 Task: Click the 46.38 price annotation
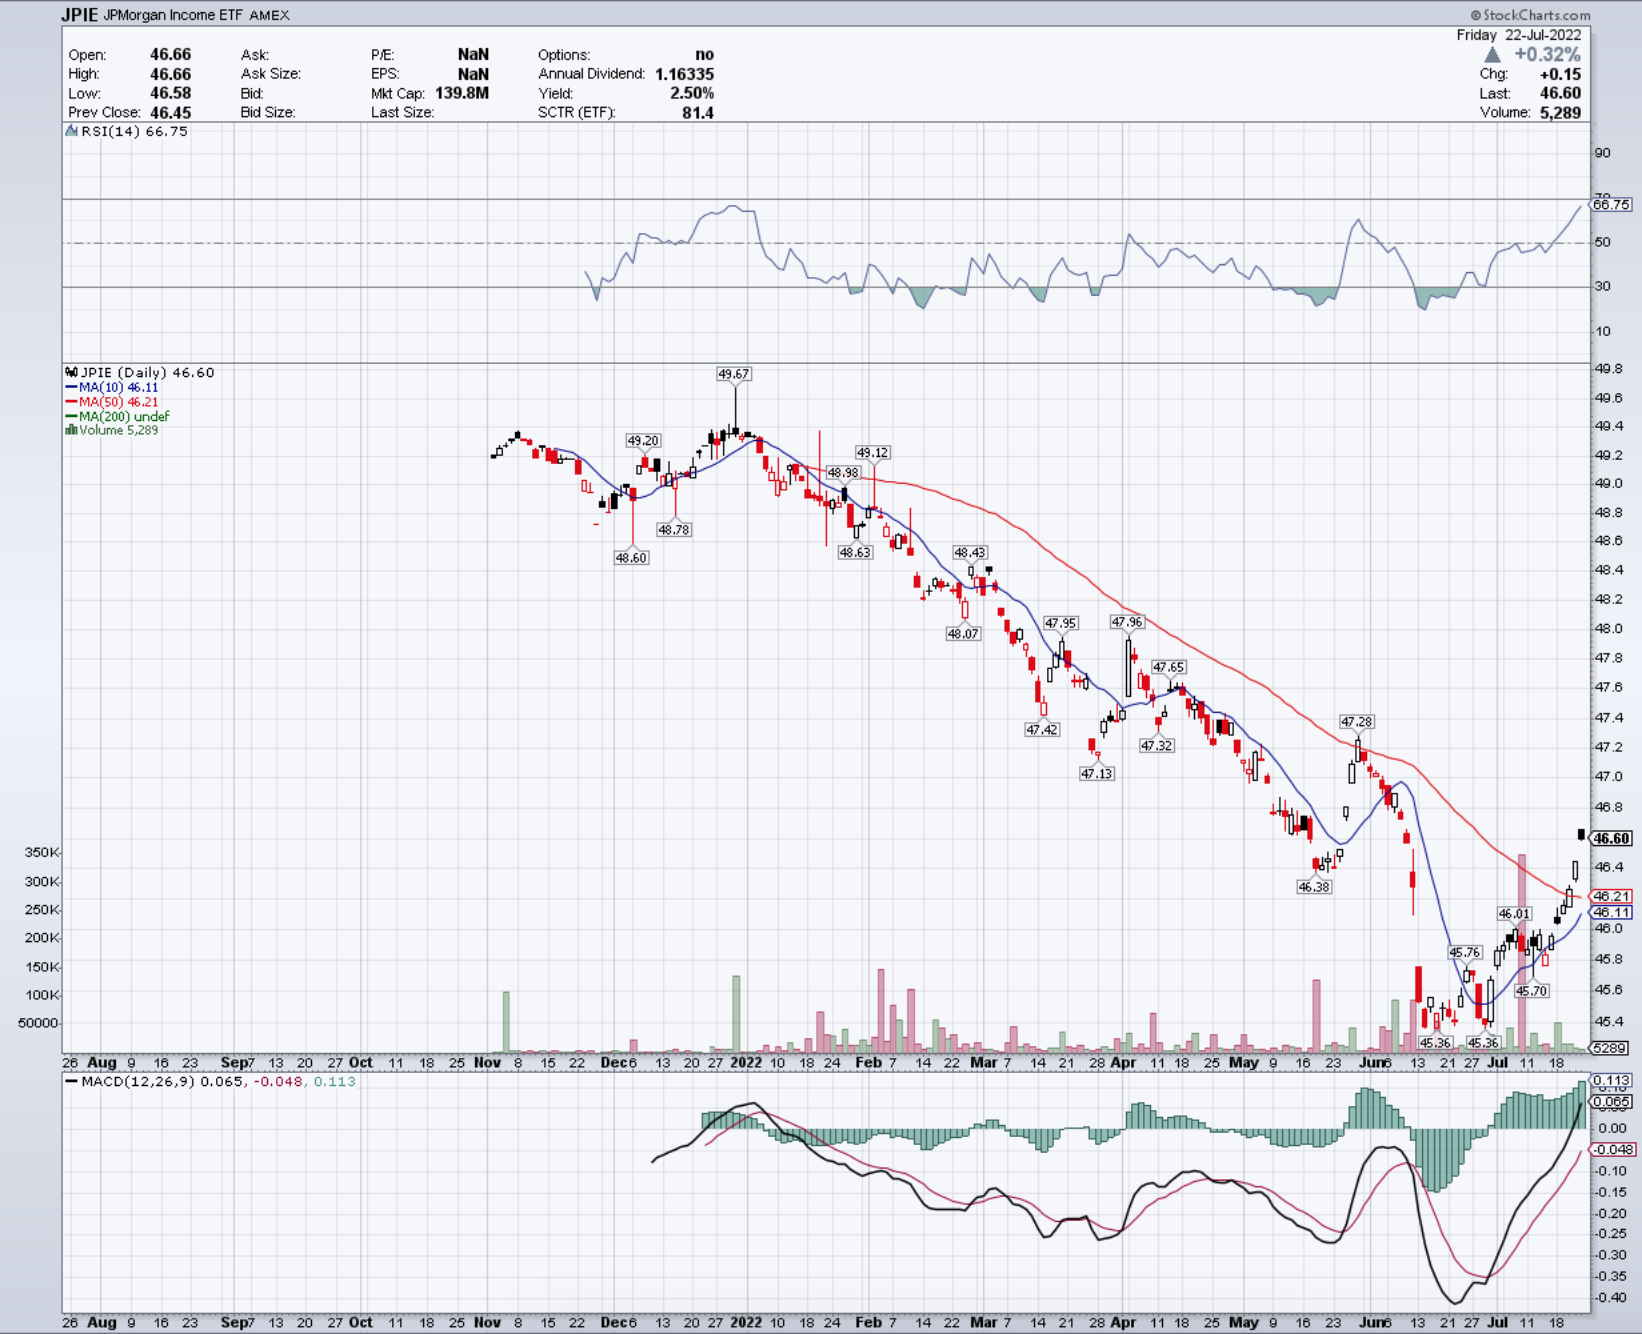coord(1314,887)
